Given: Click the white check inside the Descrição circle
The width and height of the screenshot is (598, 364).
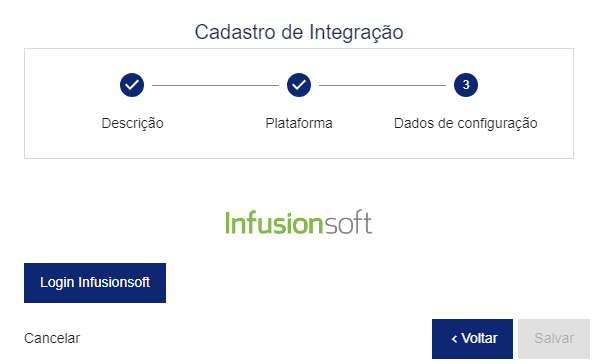Looking at the screenshot, I should (x=132, y=85).
